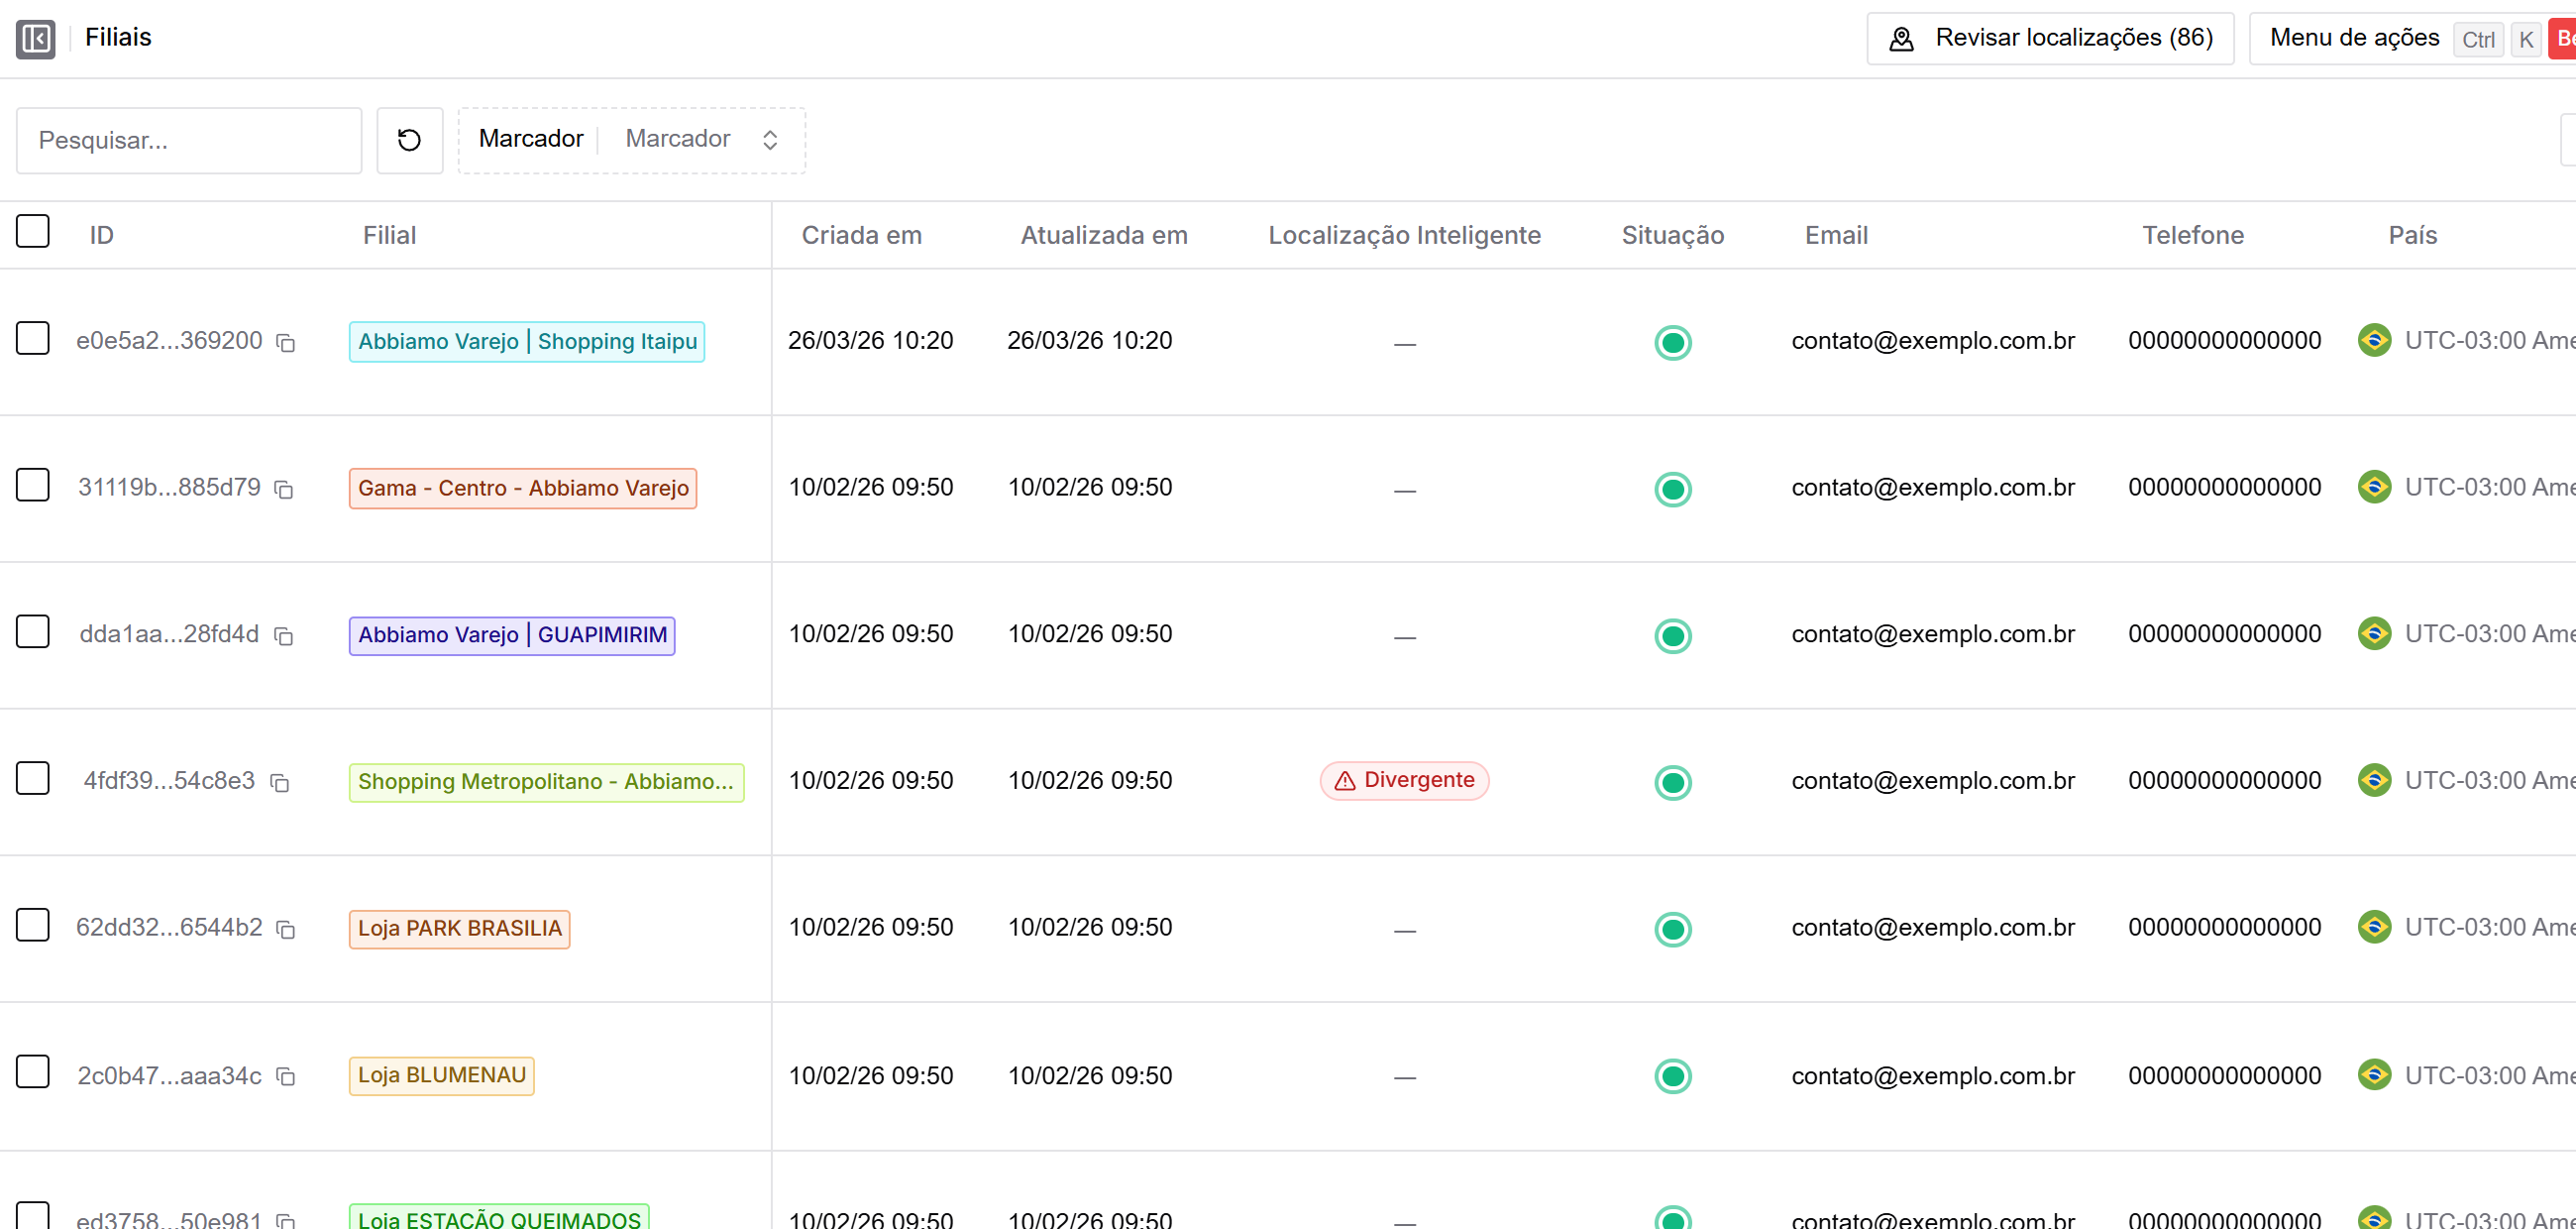Click ID text e0e5a2...369200
This screenshot has width=2576, height=1229.
pos(169,341)
